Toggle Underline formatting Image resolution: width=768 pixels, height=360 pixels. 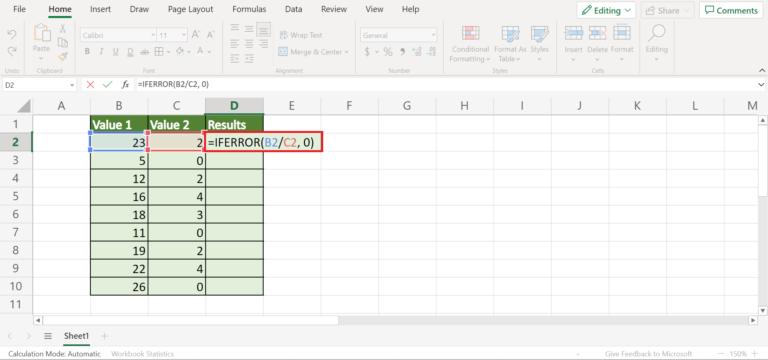116,51
